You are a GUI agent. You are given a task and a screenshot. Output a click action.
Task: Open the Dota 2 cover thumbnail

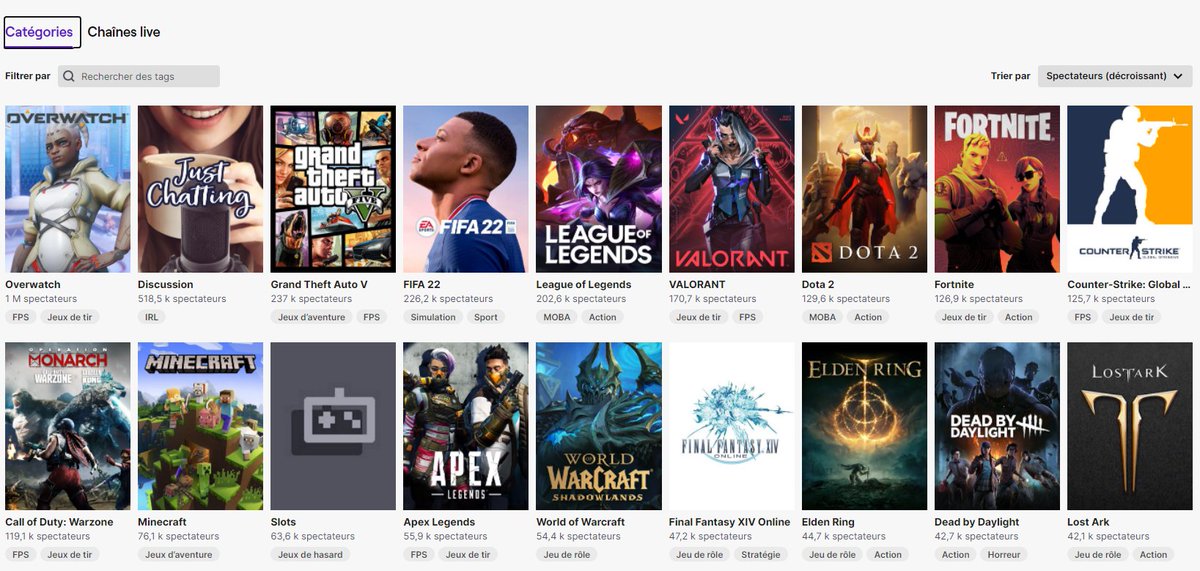864,189
